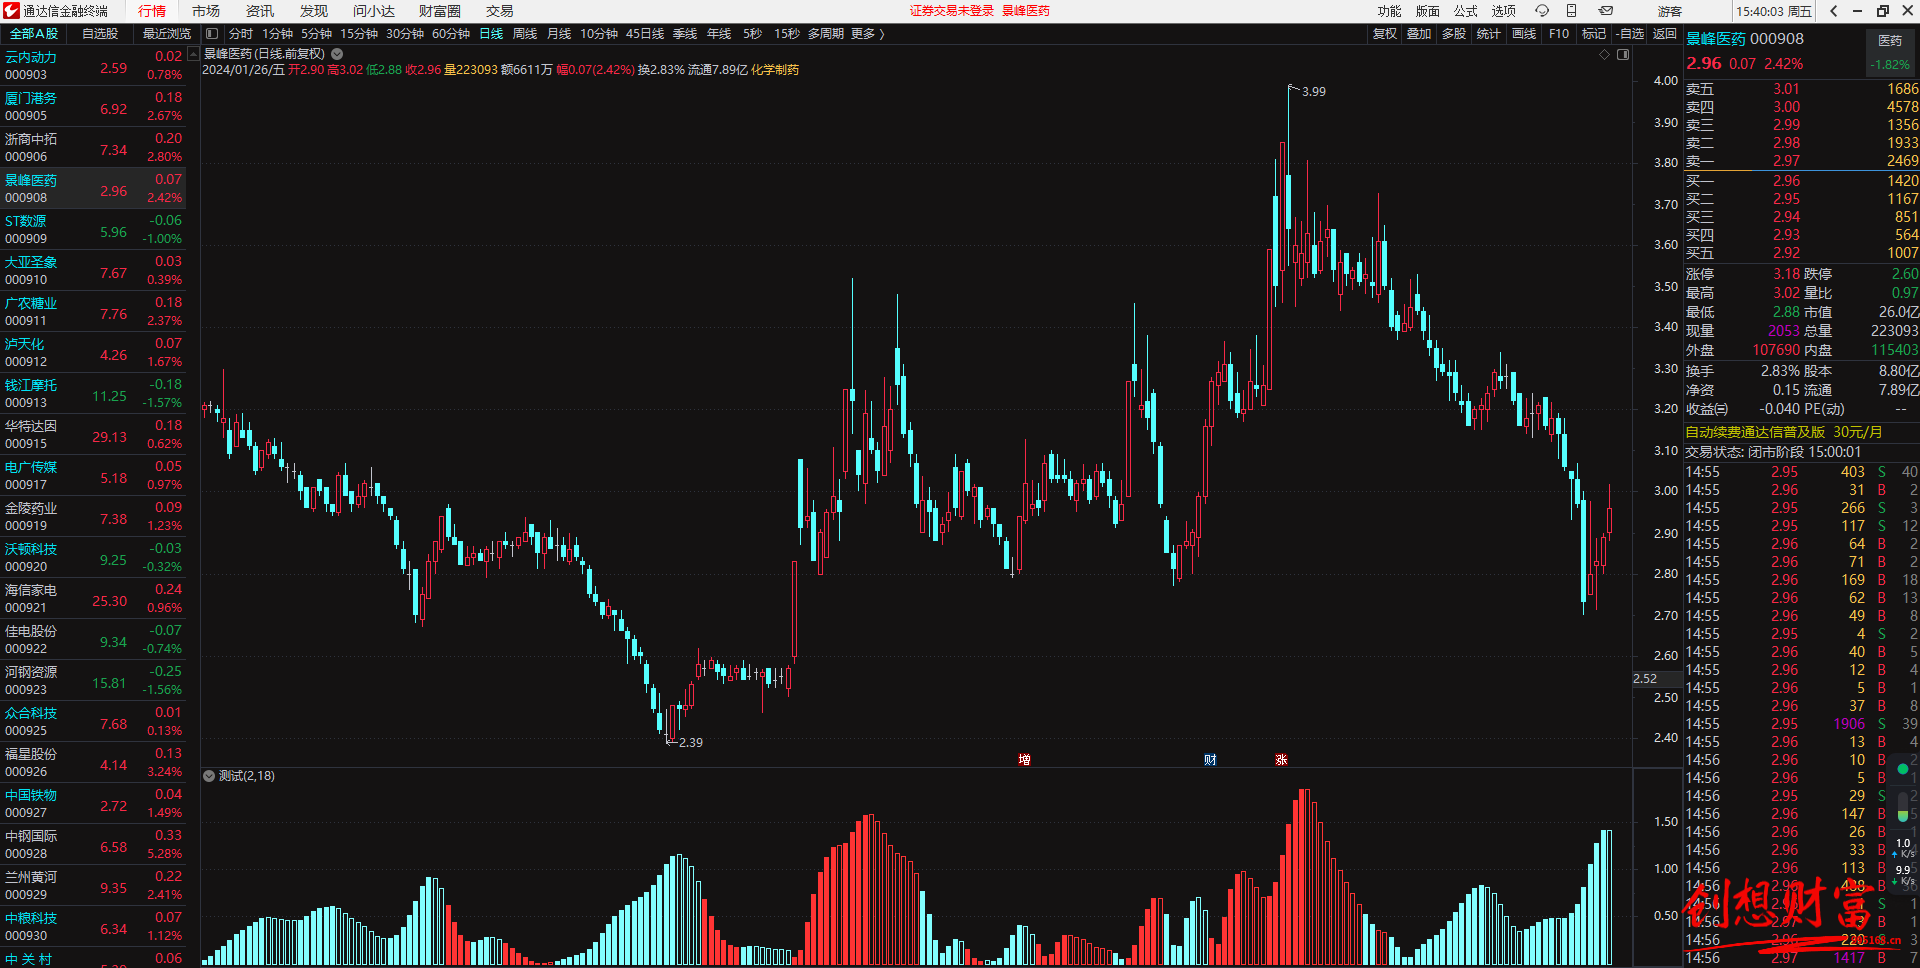The width and height of the screenshot is (1920, 968).
Task: Switch to the 行情 tab
Action: tap(152, 11)
